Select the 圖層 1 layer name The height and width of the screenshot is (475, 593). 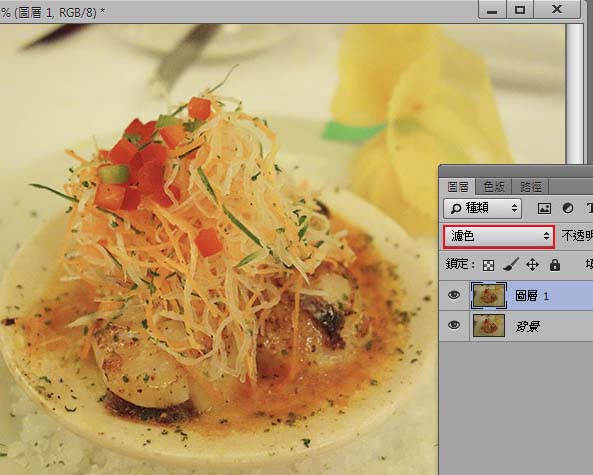tap(532, 295)
